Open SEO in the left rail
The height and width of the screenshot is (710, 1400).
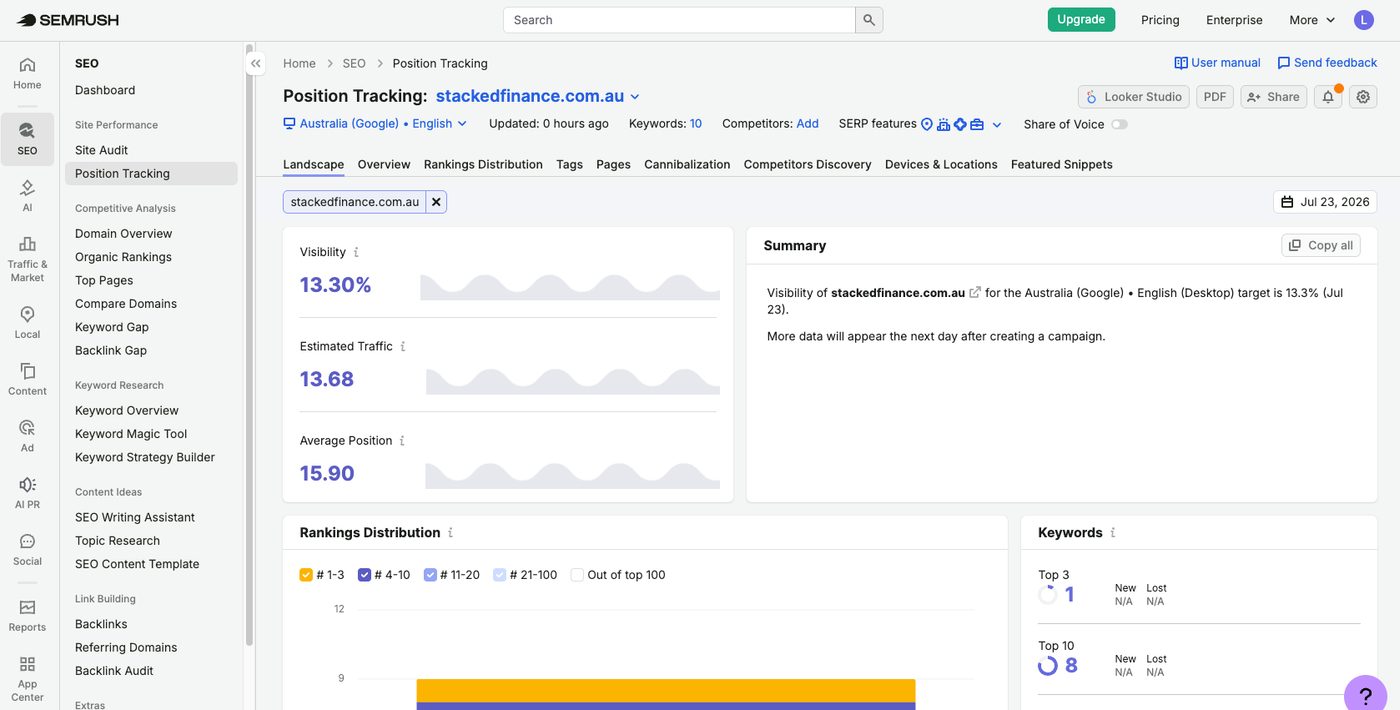click(x=27, y=138)
